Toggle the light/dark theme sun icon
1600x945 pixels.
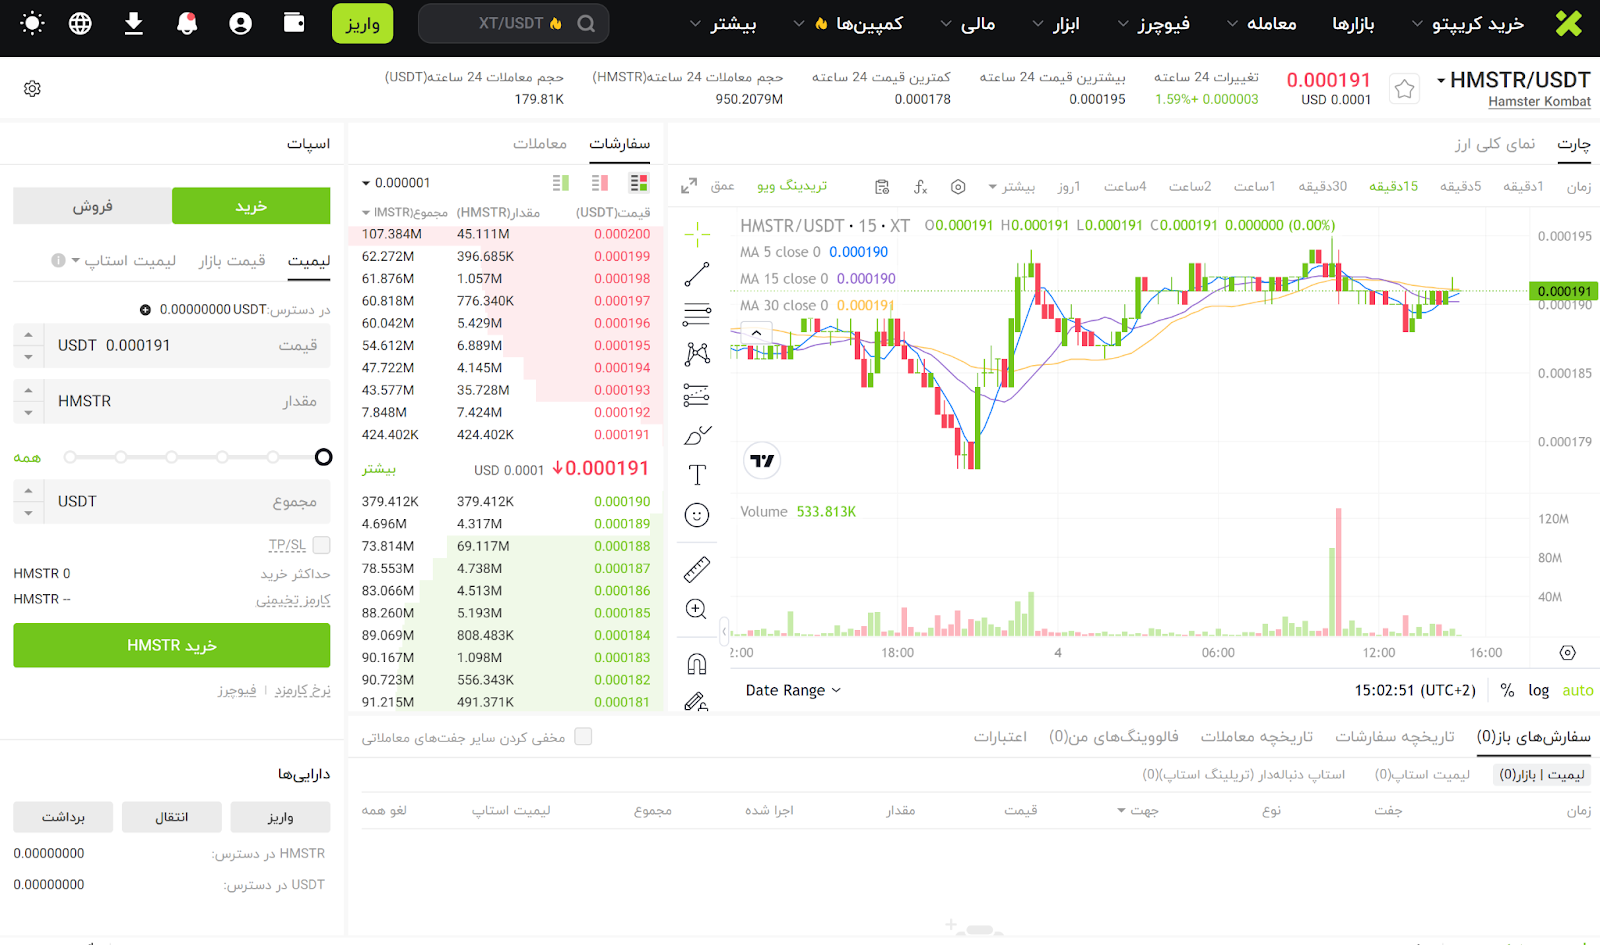click(32, 23)
